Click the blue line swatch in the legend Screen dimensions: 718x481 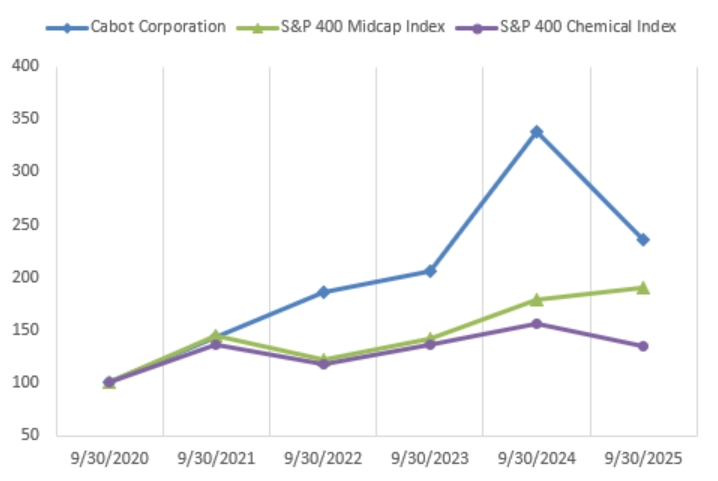click(x=66, y=27)
